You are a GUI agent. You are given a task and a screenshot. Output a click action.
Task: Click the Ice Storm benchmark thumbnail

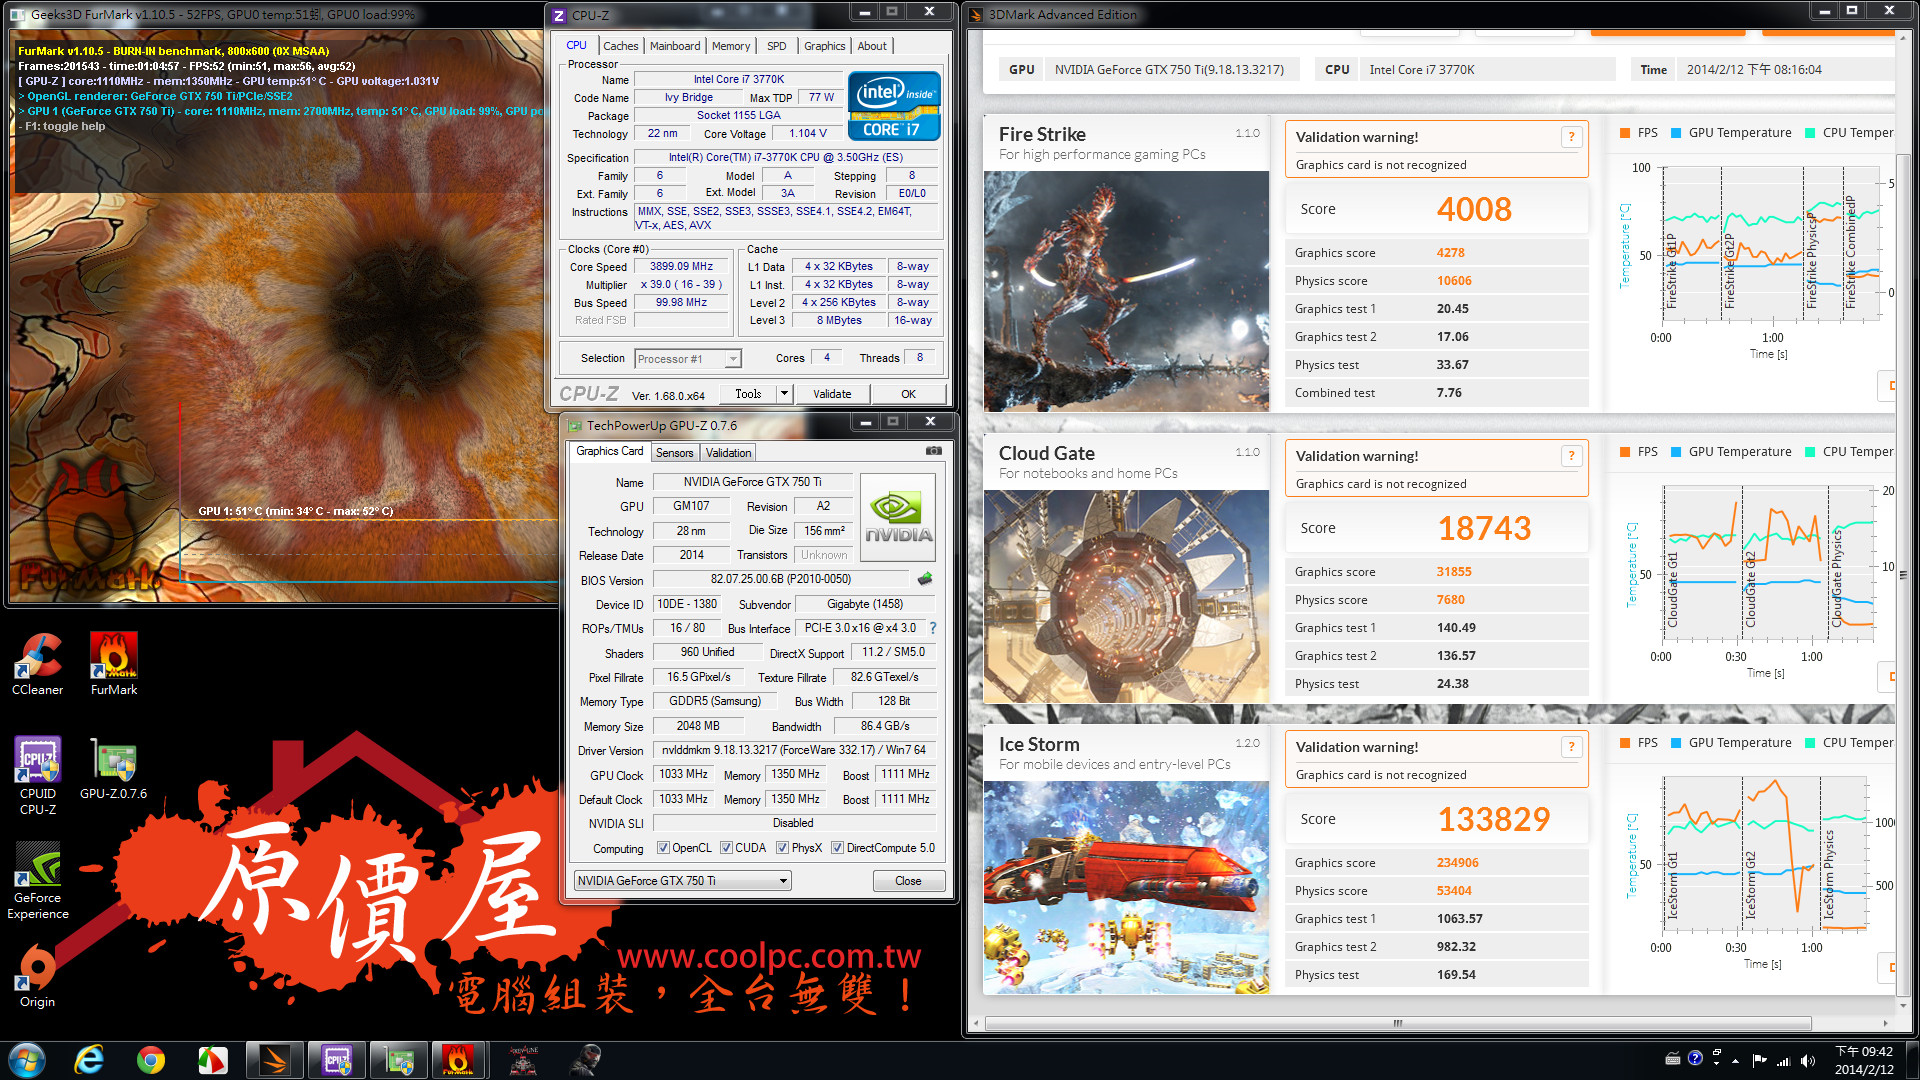[1126, 887]
